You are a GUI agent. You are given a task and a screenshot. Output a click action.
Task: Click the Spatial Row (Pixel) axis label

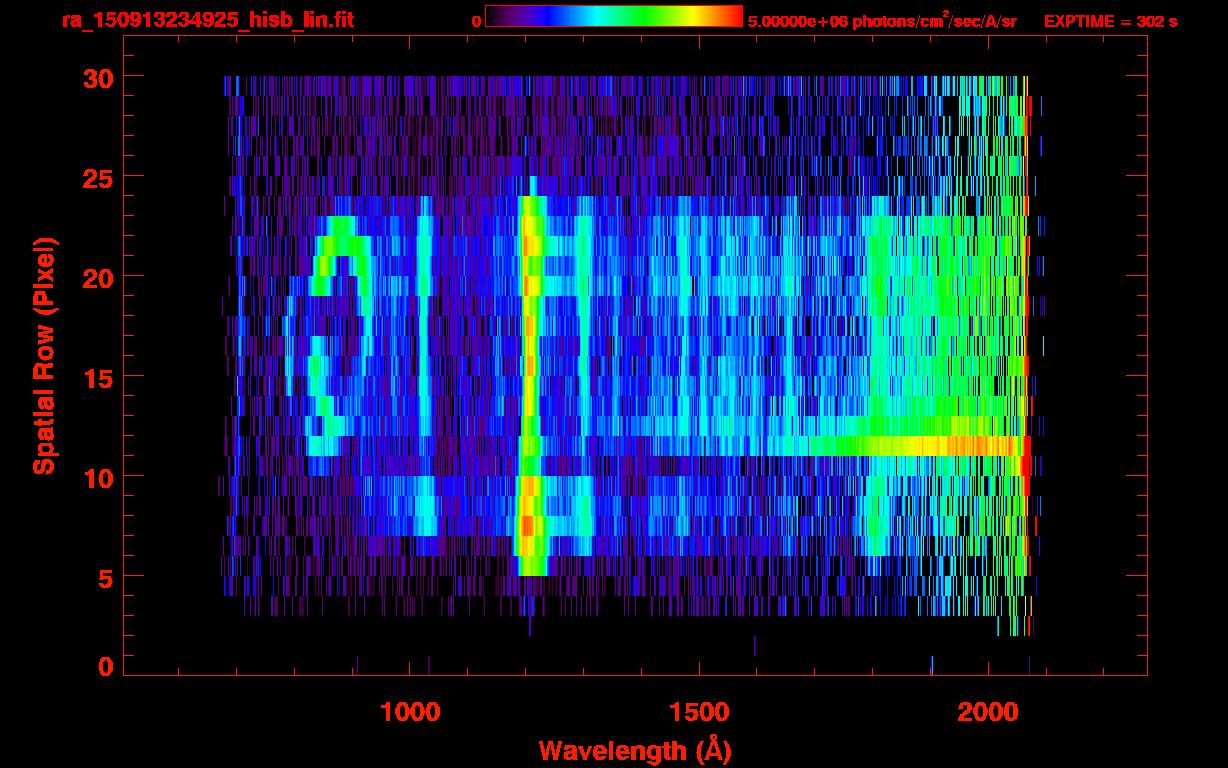44,356
